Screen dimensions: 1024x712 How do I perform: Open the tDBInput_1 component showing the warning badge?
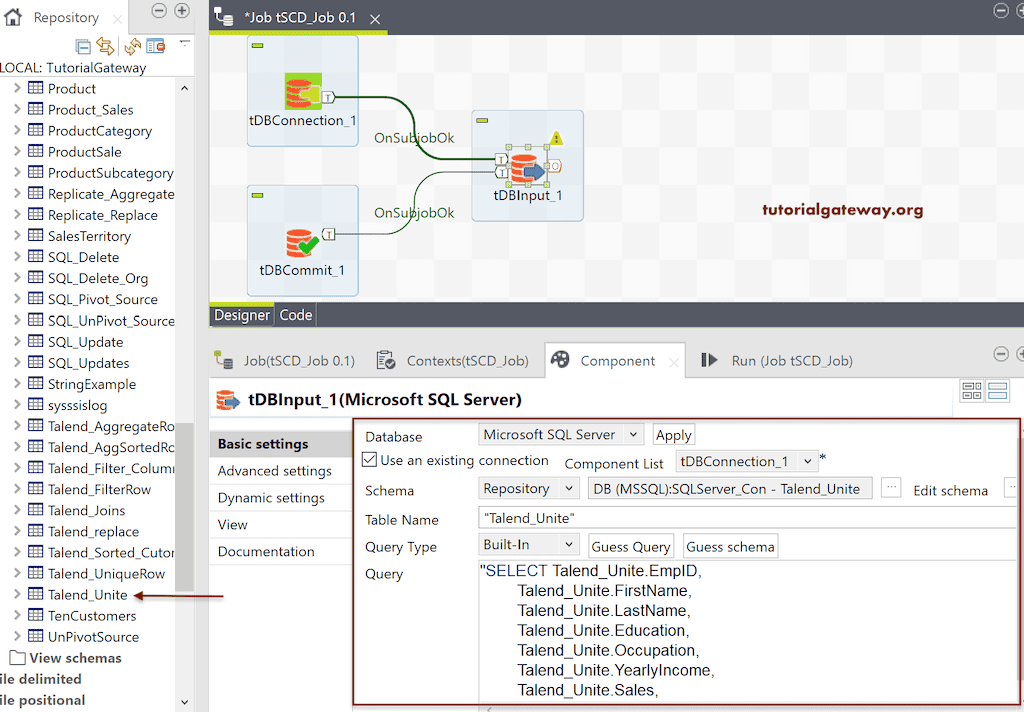point(527,165)
